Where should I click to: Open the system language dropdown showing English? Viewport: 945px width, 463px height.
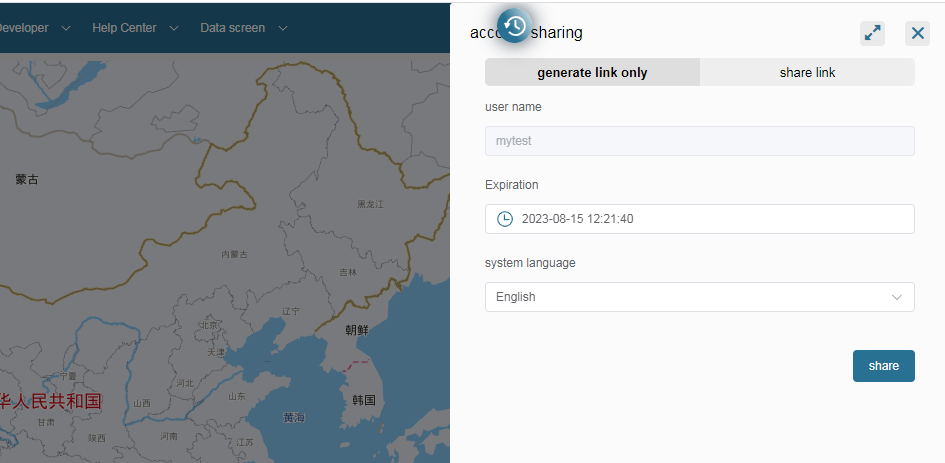click(x=699, y=297)
